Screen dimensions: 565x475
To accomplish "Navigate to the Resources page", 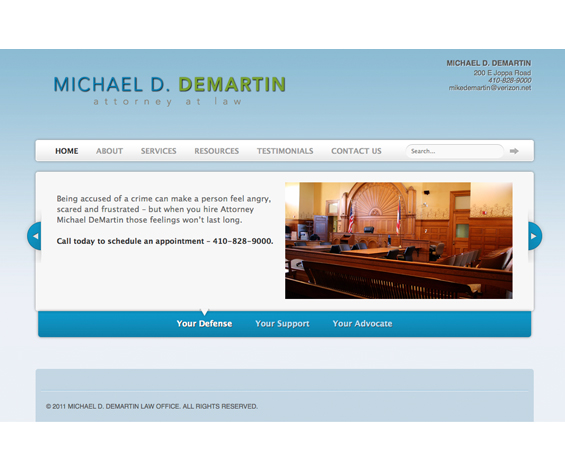I will (x=217, y=151).
